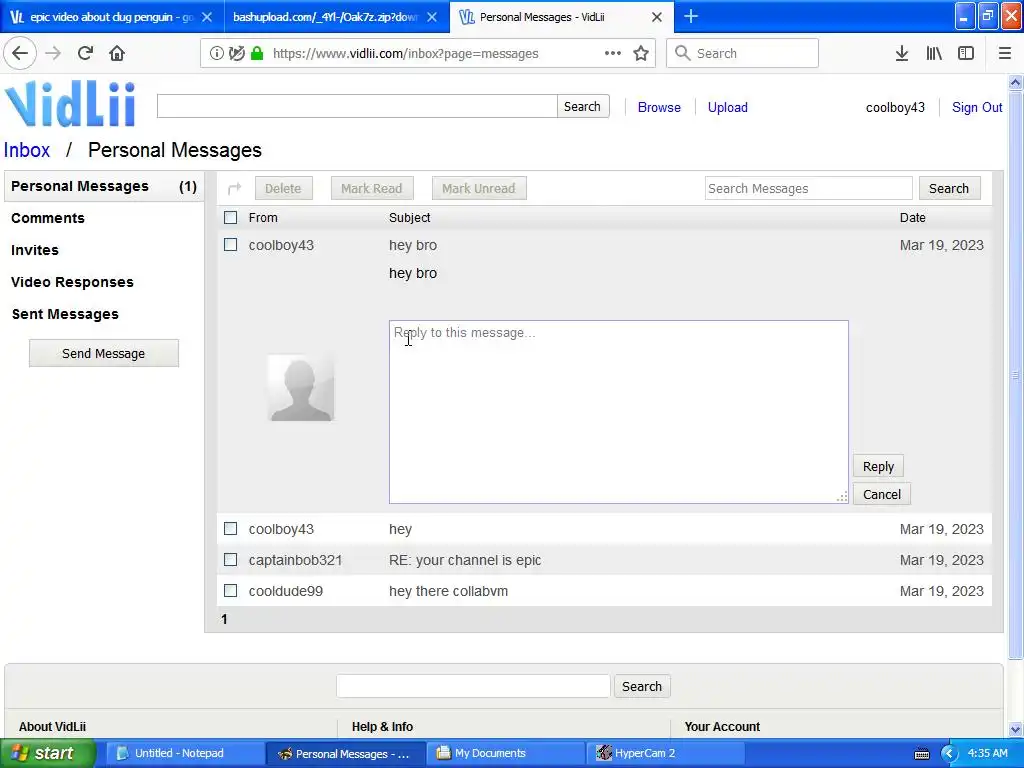Click the Search Messages field
The height and width of the screenshot is (768, 1024).
[x=808, y=189]
